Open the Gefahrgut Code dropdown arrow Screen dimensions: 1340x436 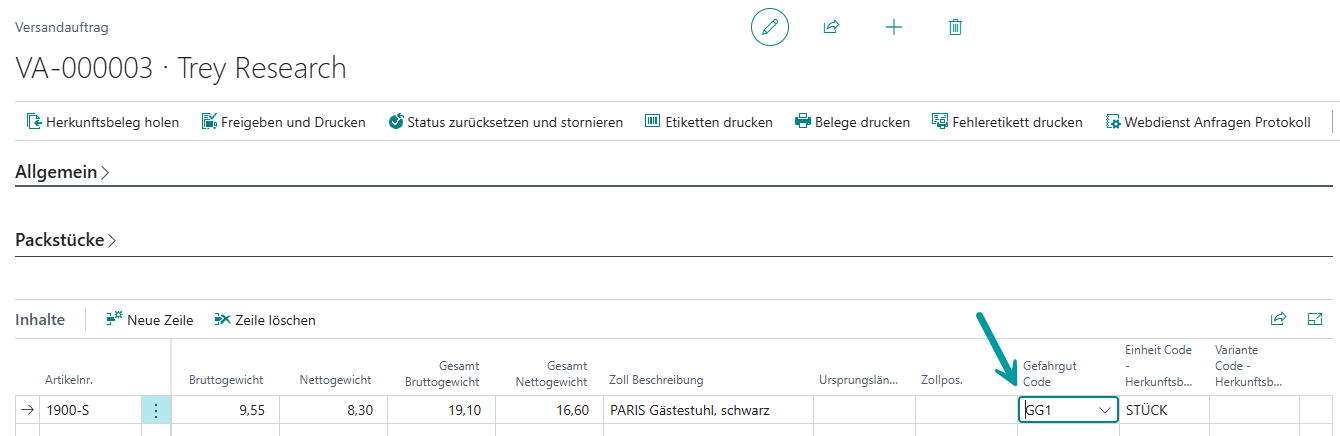tap(1105, 410)
